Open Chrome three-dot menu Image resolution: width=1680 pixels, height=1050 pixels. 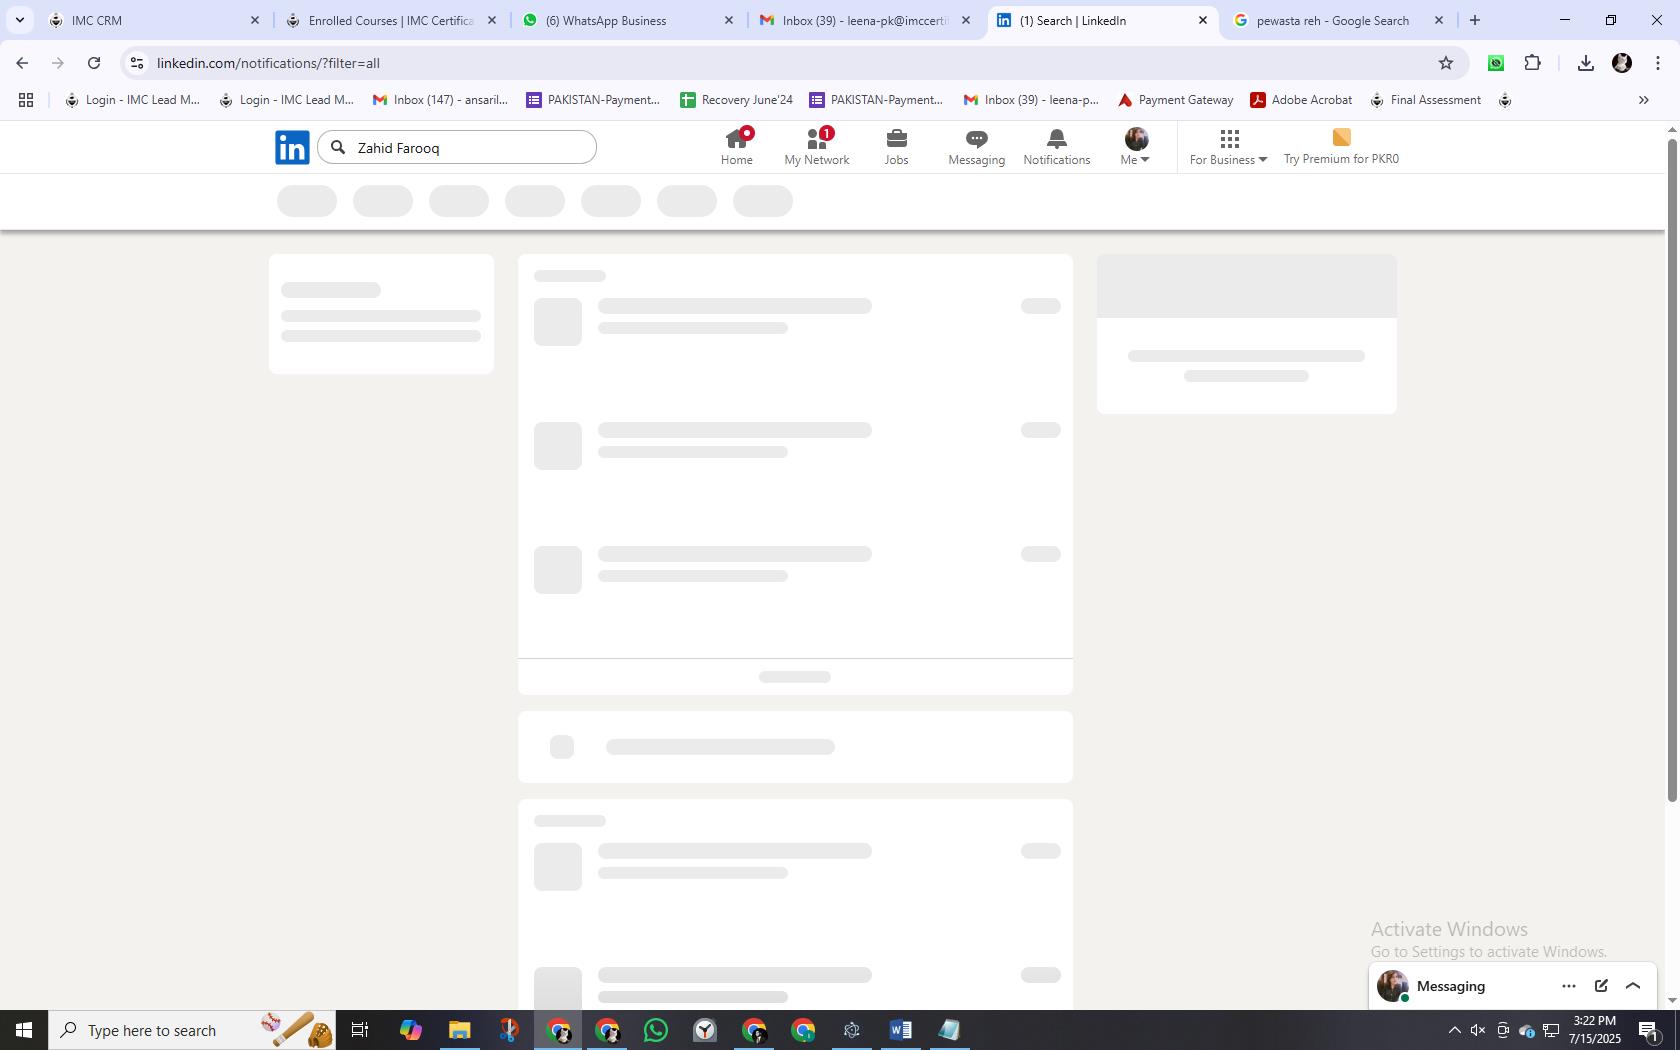pos(1658,63)
